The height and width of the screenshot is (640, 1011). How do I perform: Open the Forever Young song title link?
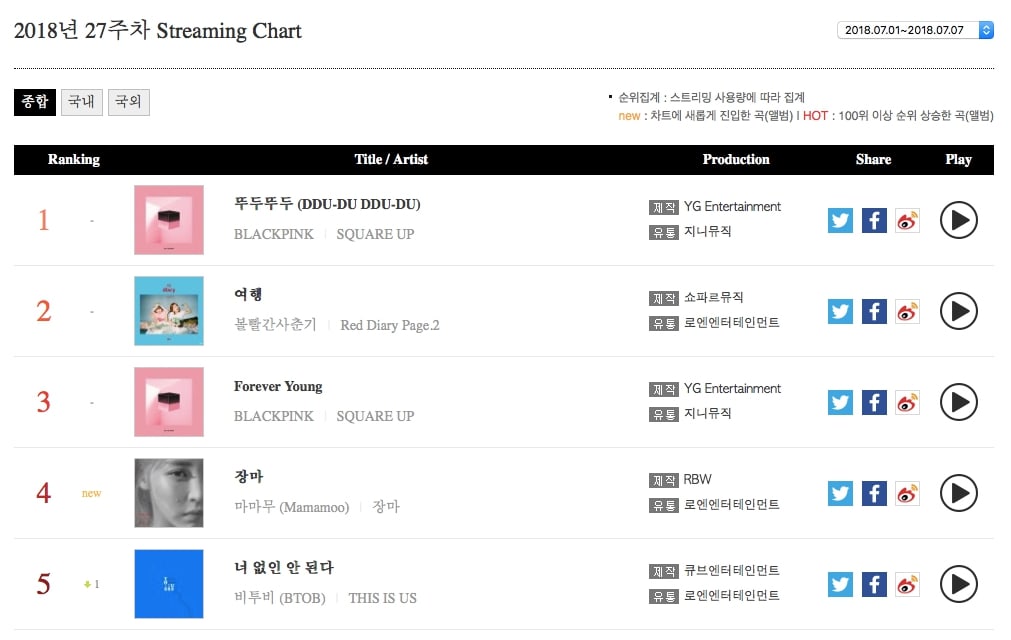pyautogui.click(x=278, y=386)
